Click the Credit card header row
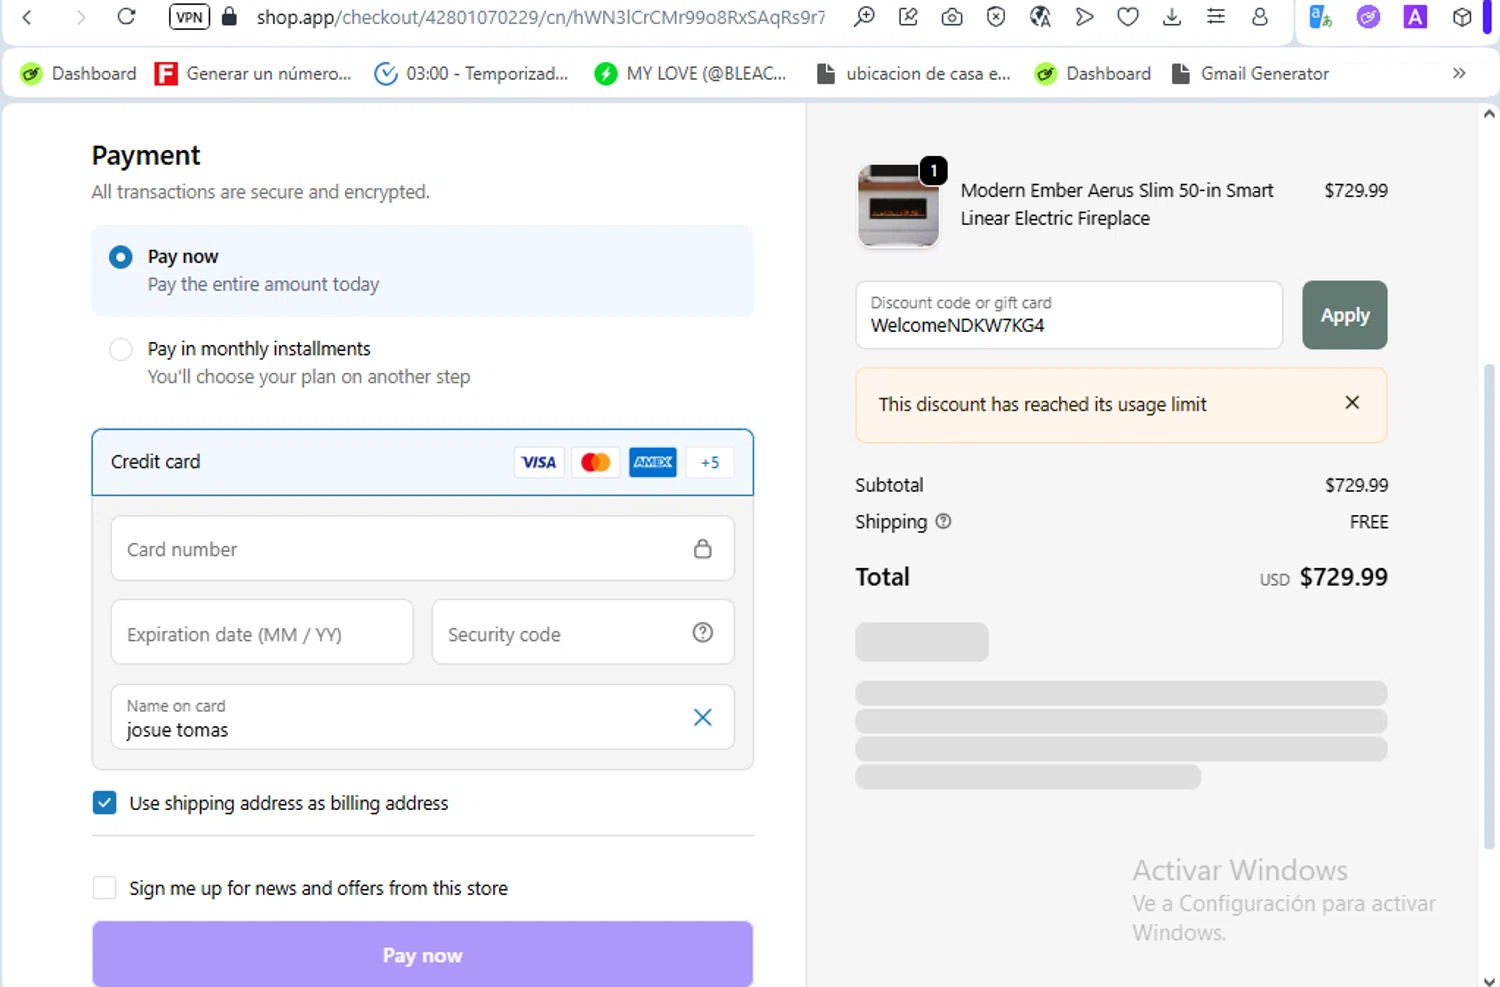Viewport: 1500px width, 987px height. pos(422,462)
